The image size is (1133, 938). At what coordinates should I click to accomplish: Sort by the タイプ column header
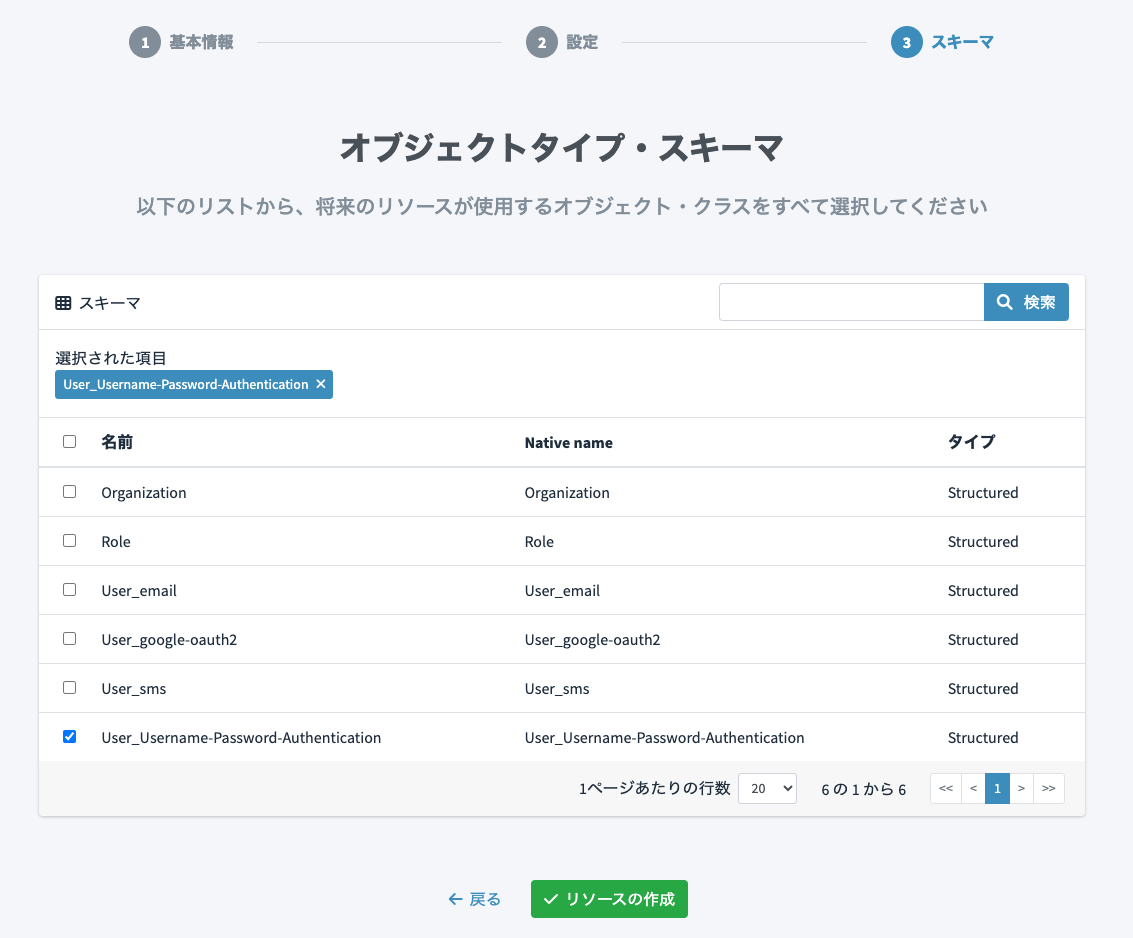pyautogui.click(x=972, y=442)
